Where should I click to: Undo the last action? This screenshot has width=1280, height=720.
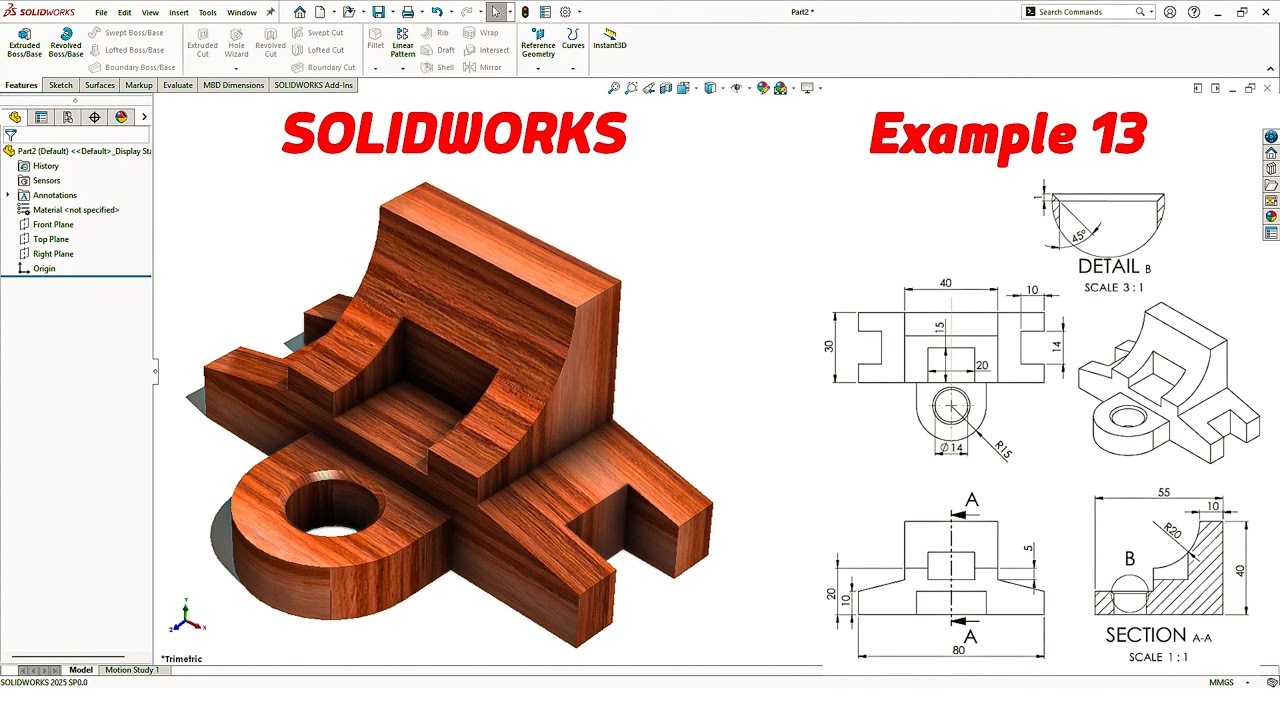point(437,12)
